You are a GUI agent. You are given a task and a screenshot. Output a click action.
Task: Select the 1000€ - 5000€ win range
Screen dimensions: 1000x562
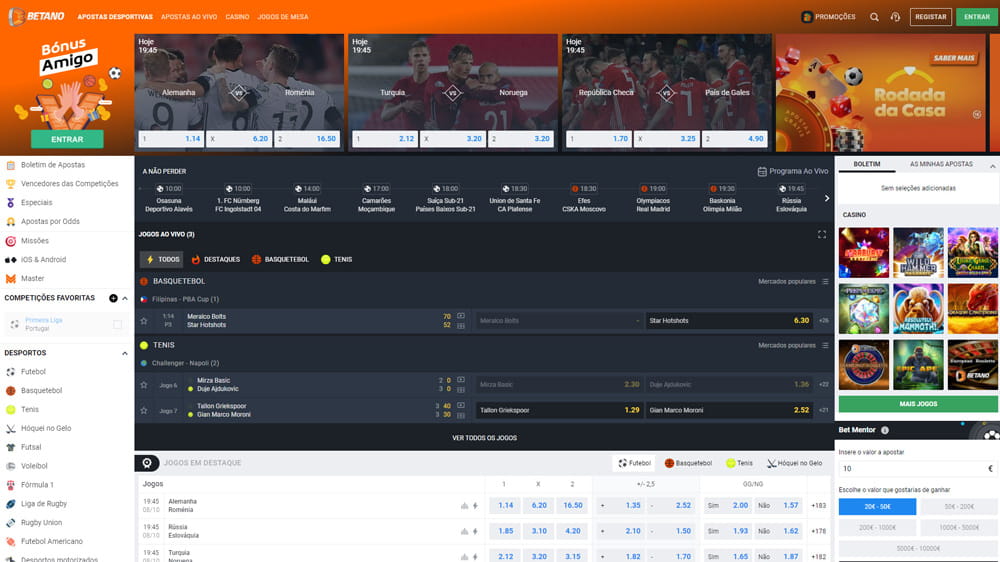[959, 528]
